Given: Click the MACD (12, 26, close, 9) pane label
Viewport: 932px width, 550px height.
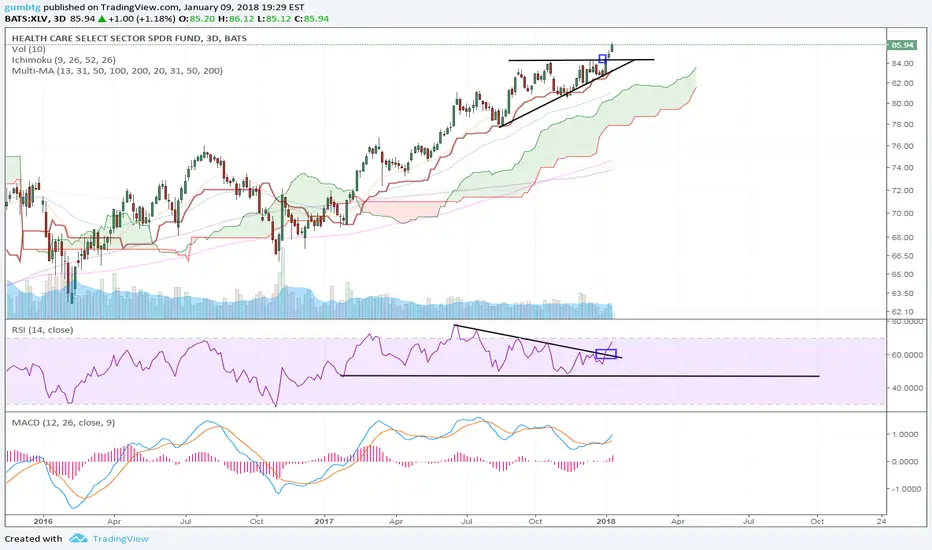Looking at the screenshot, I should tap(64, 423).
